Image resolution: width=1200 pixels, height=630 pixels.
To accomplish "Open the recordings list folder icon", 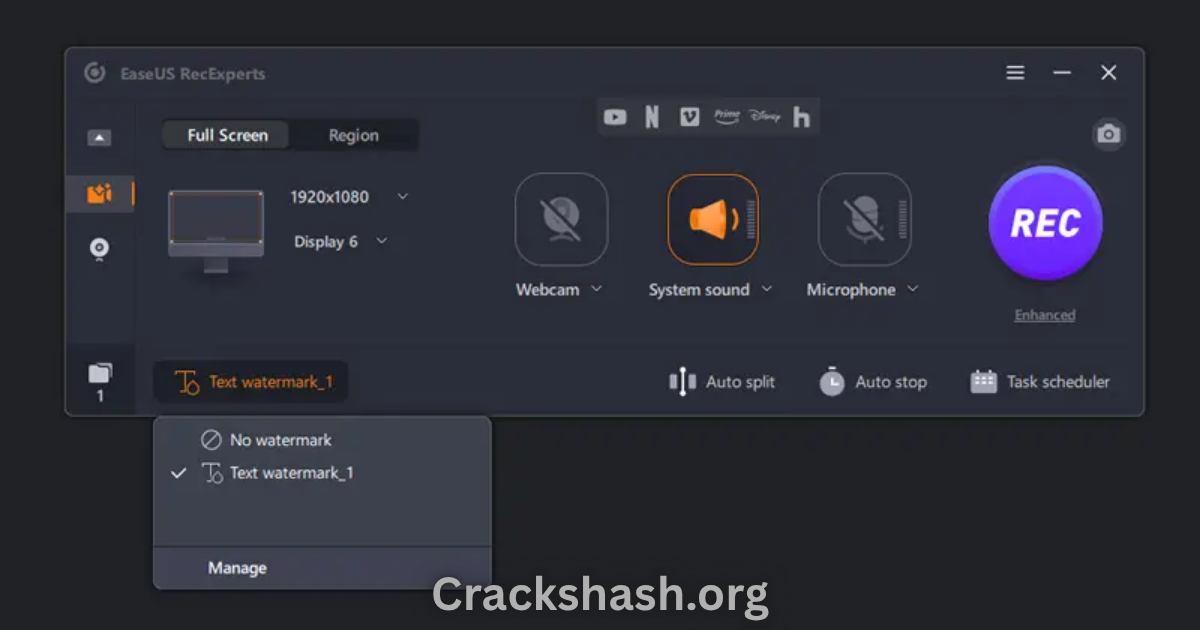I will (99, 374).
